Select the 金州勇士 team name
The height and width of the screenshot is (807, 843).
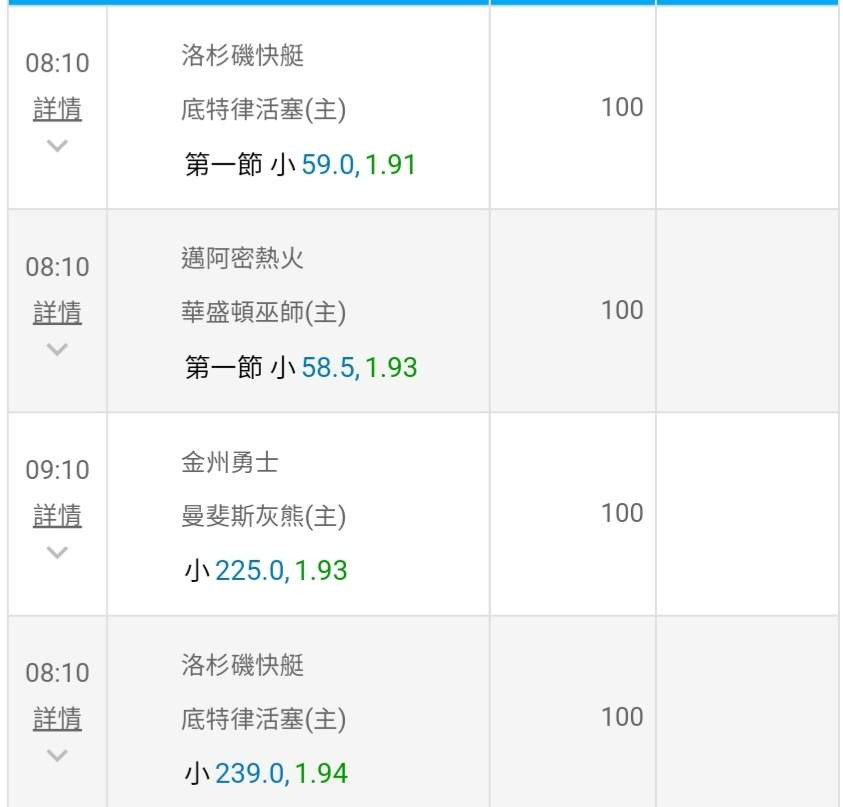229,463
